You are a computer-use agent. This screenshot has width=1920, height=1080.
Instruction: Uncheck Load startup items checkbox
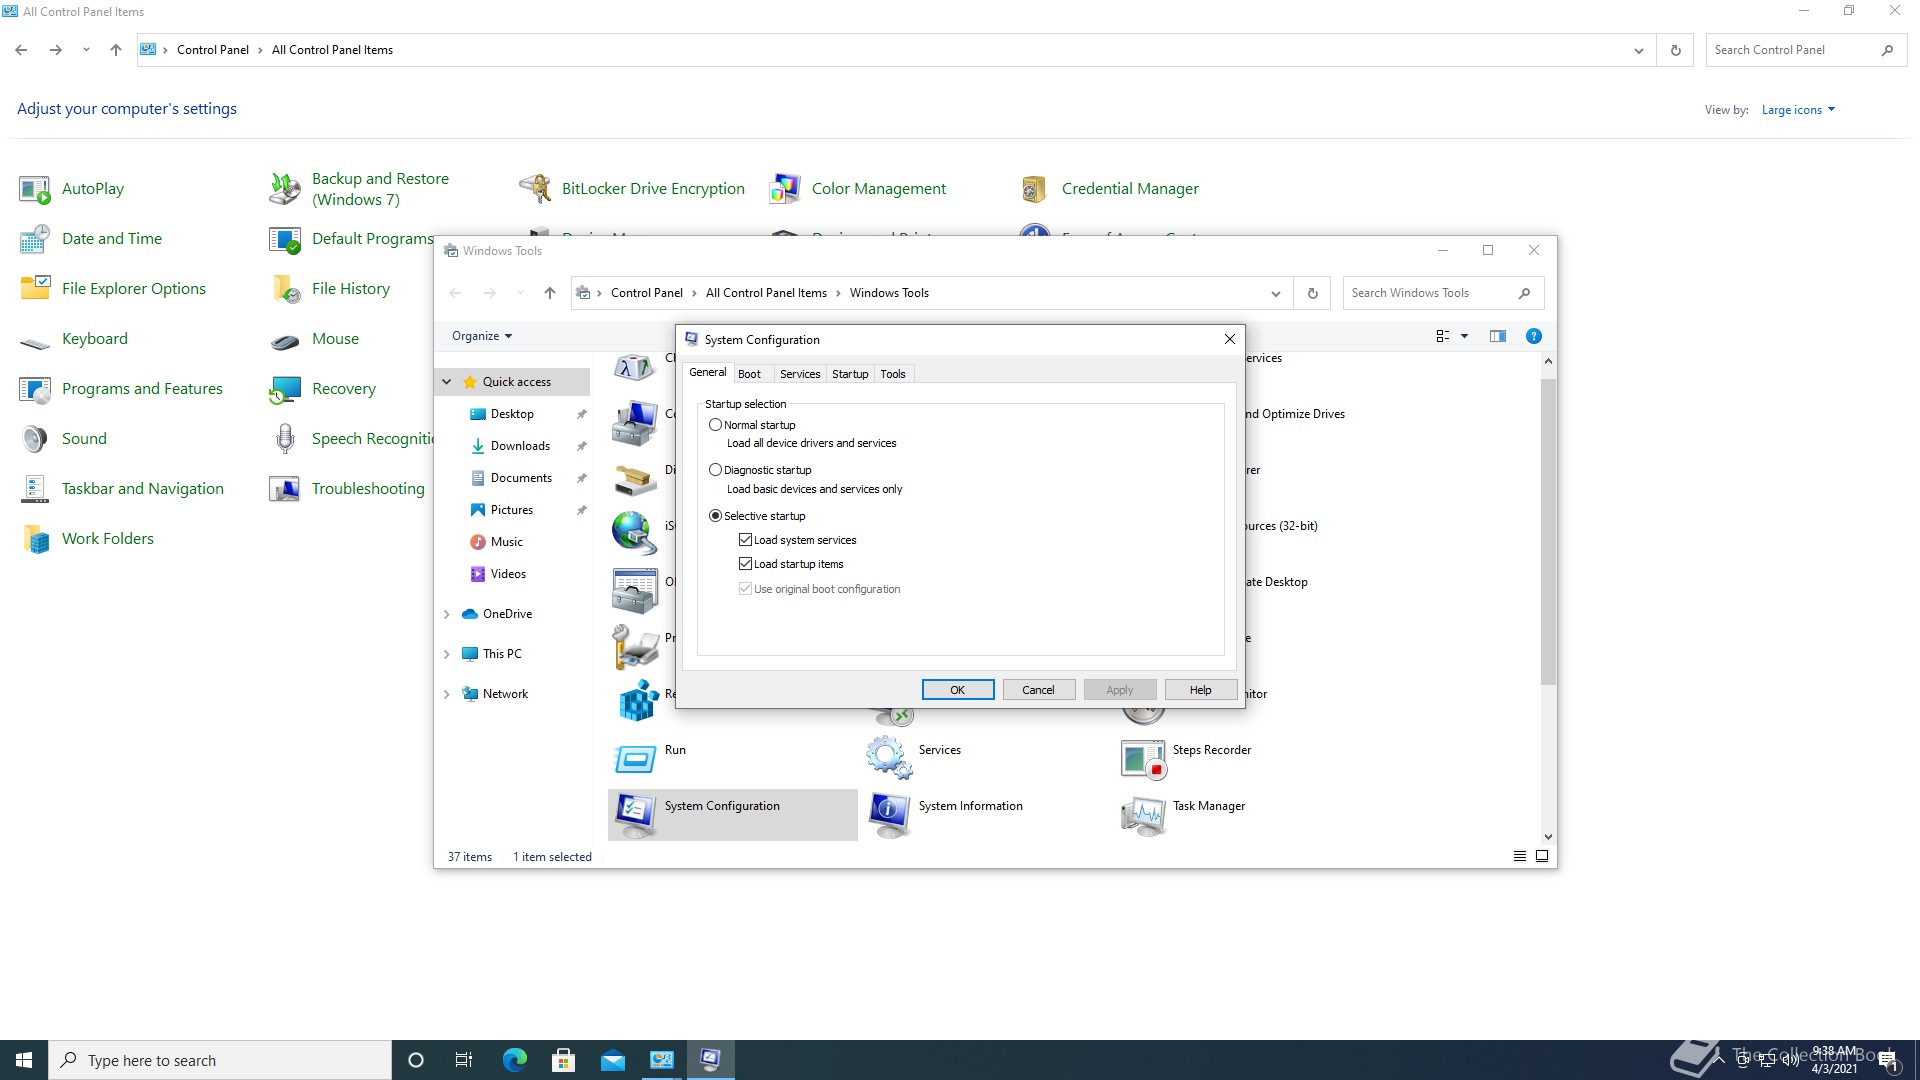tap(745, 564)
